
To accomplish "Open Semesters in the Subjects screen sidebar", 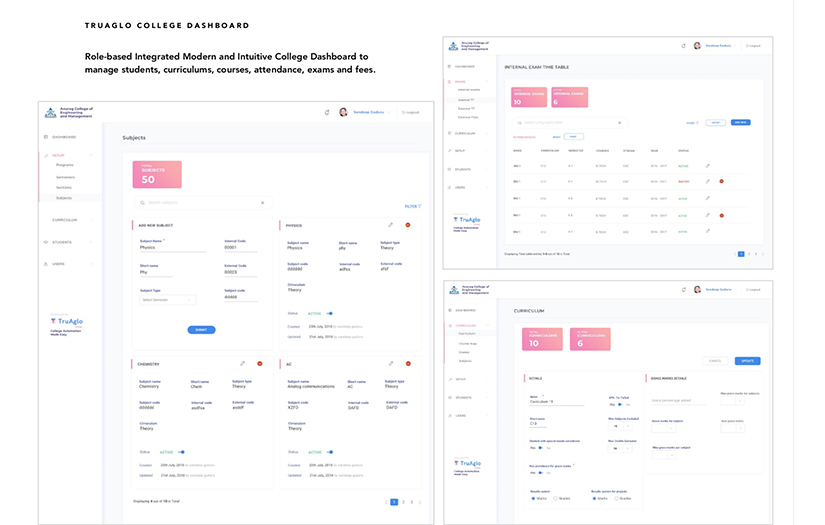I will 65,177.
